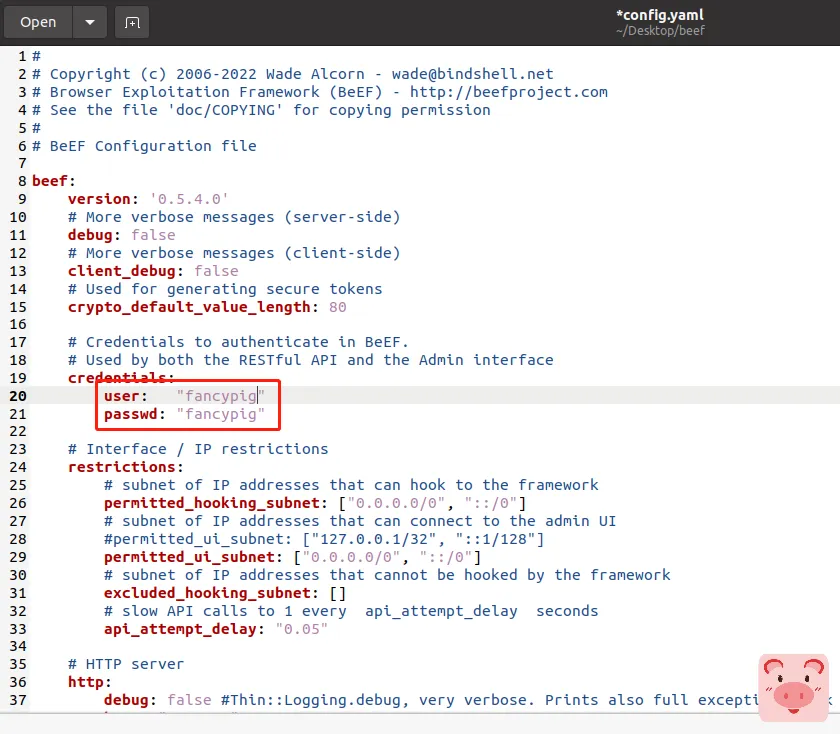Viewport: 840px width, 734px height.
Task: Click the '# Interface / IP restrictions' comment
Action: tap(198, 449)
